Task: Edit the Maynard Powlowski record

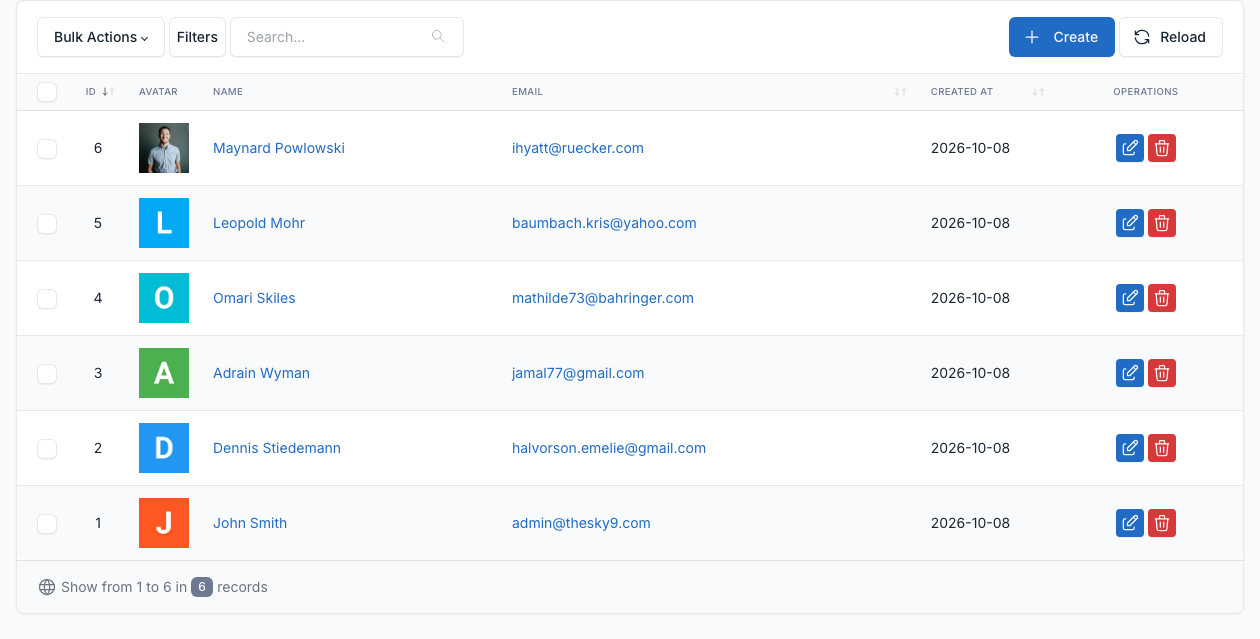Action: pyautogui.click(x=1130, y=148)
